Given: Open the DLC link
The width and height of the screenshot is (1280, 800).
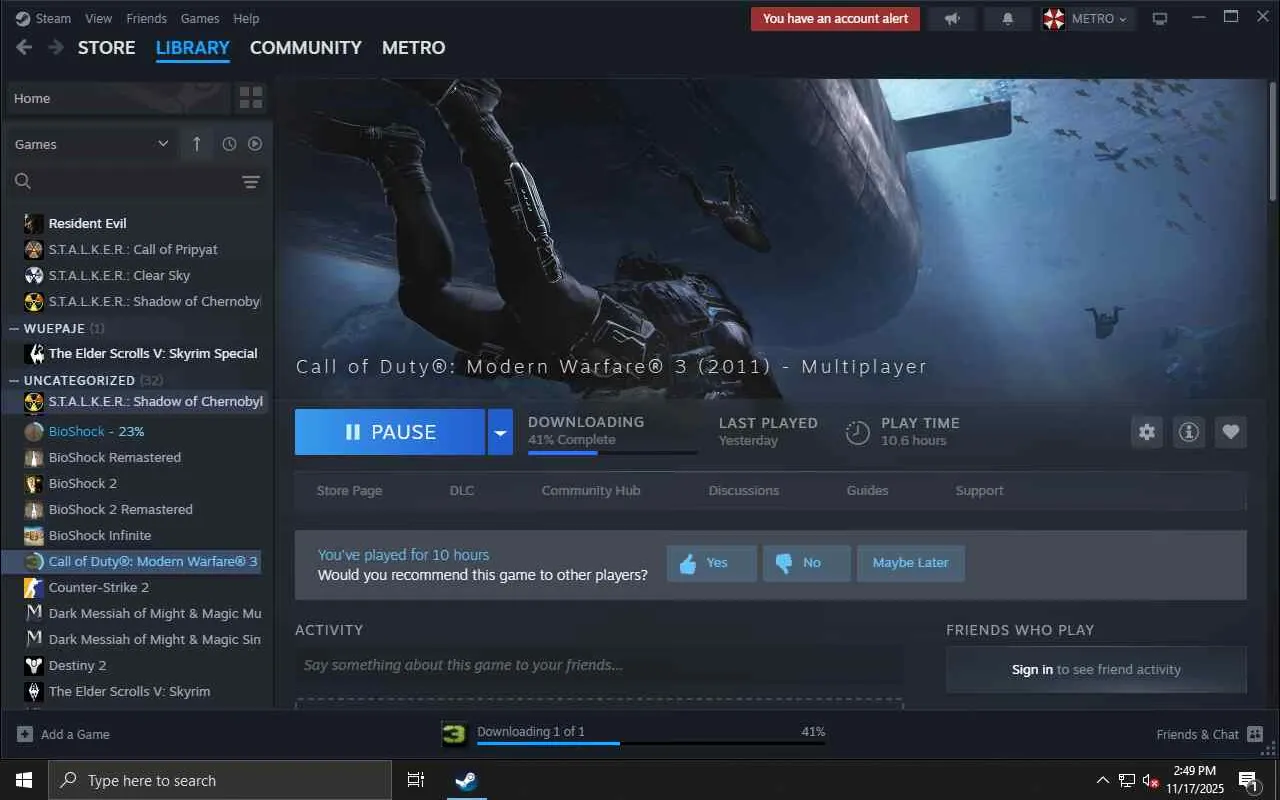Looking at the screenshot, I should coord(462,490).
